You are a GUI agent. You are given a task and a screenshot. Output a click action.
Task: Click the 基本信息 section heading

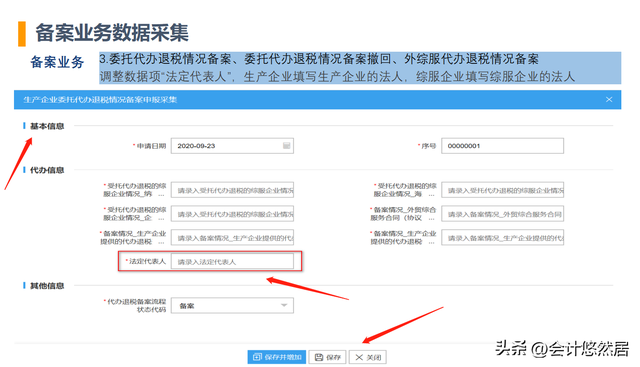pos(47,126)
